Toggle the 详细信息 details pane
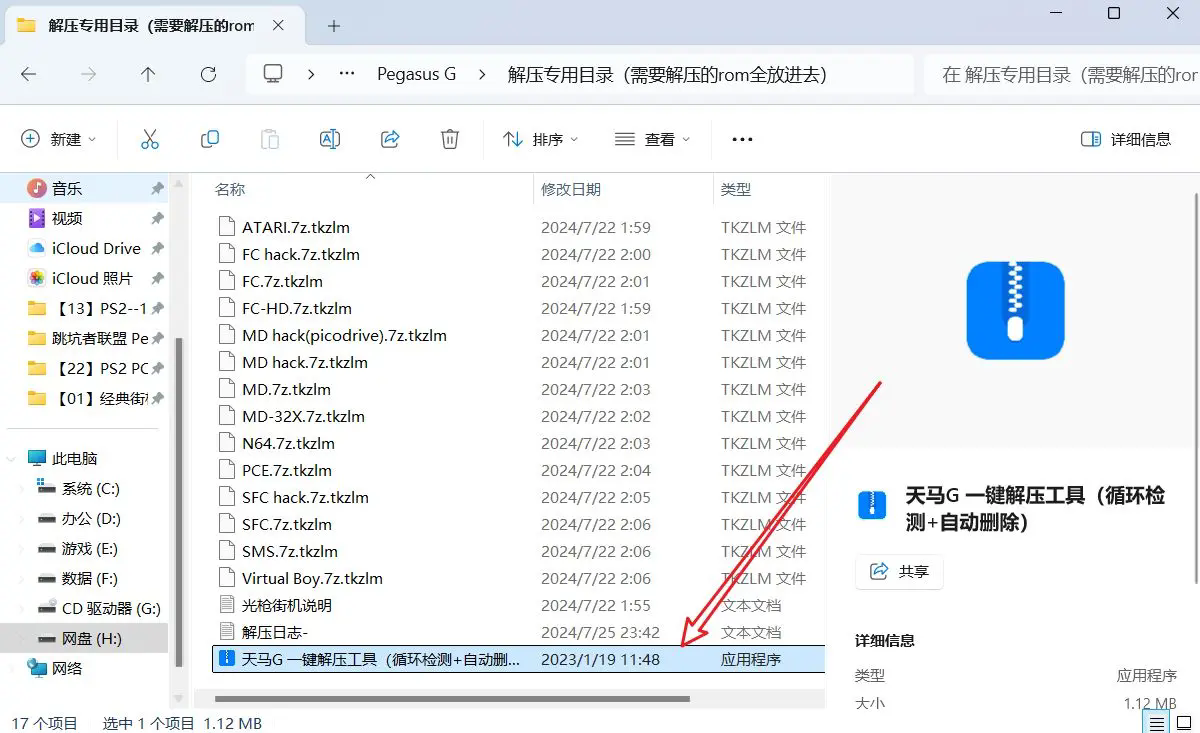Screen dimensions: 1200x733 click(x=1126, y=139)
